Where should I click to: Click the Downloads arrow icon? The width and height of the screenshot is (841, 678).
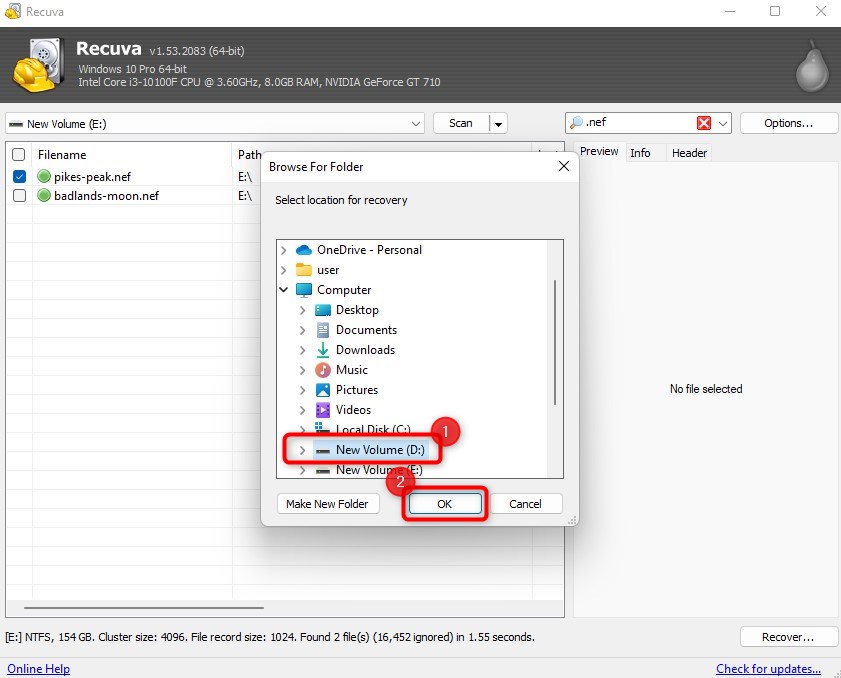click(322, 350)
